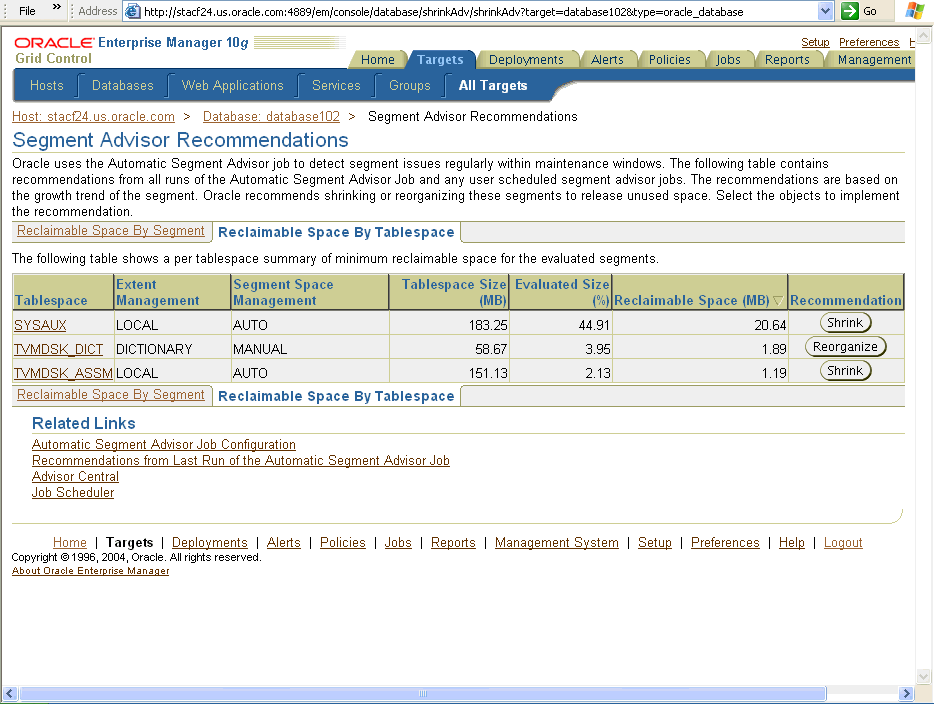934x704 pixels.
Task: Shrink the SYSAUX tablespace
Action: (x=845, y=323)
